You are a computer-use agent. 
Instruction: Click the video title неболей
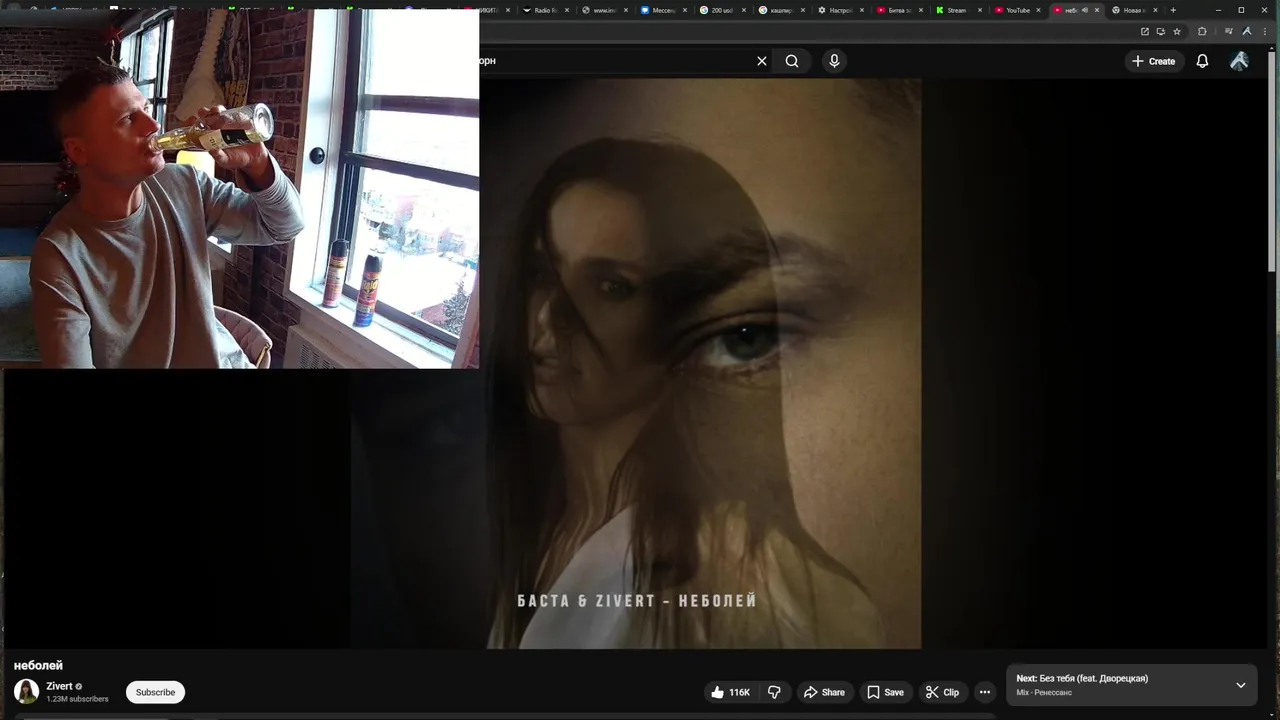click(38, 665)
